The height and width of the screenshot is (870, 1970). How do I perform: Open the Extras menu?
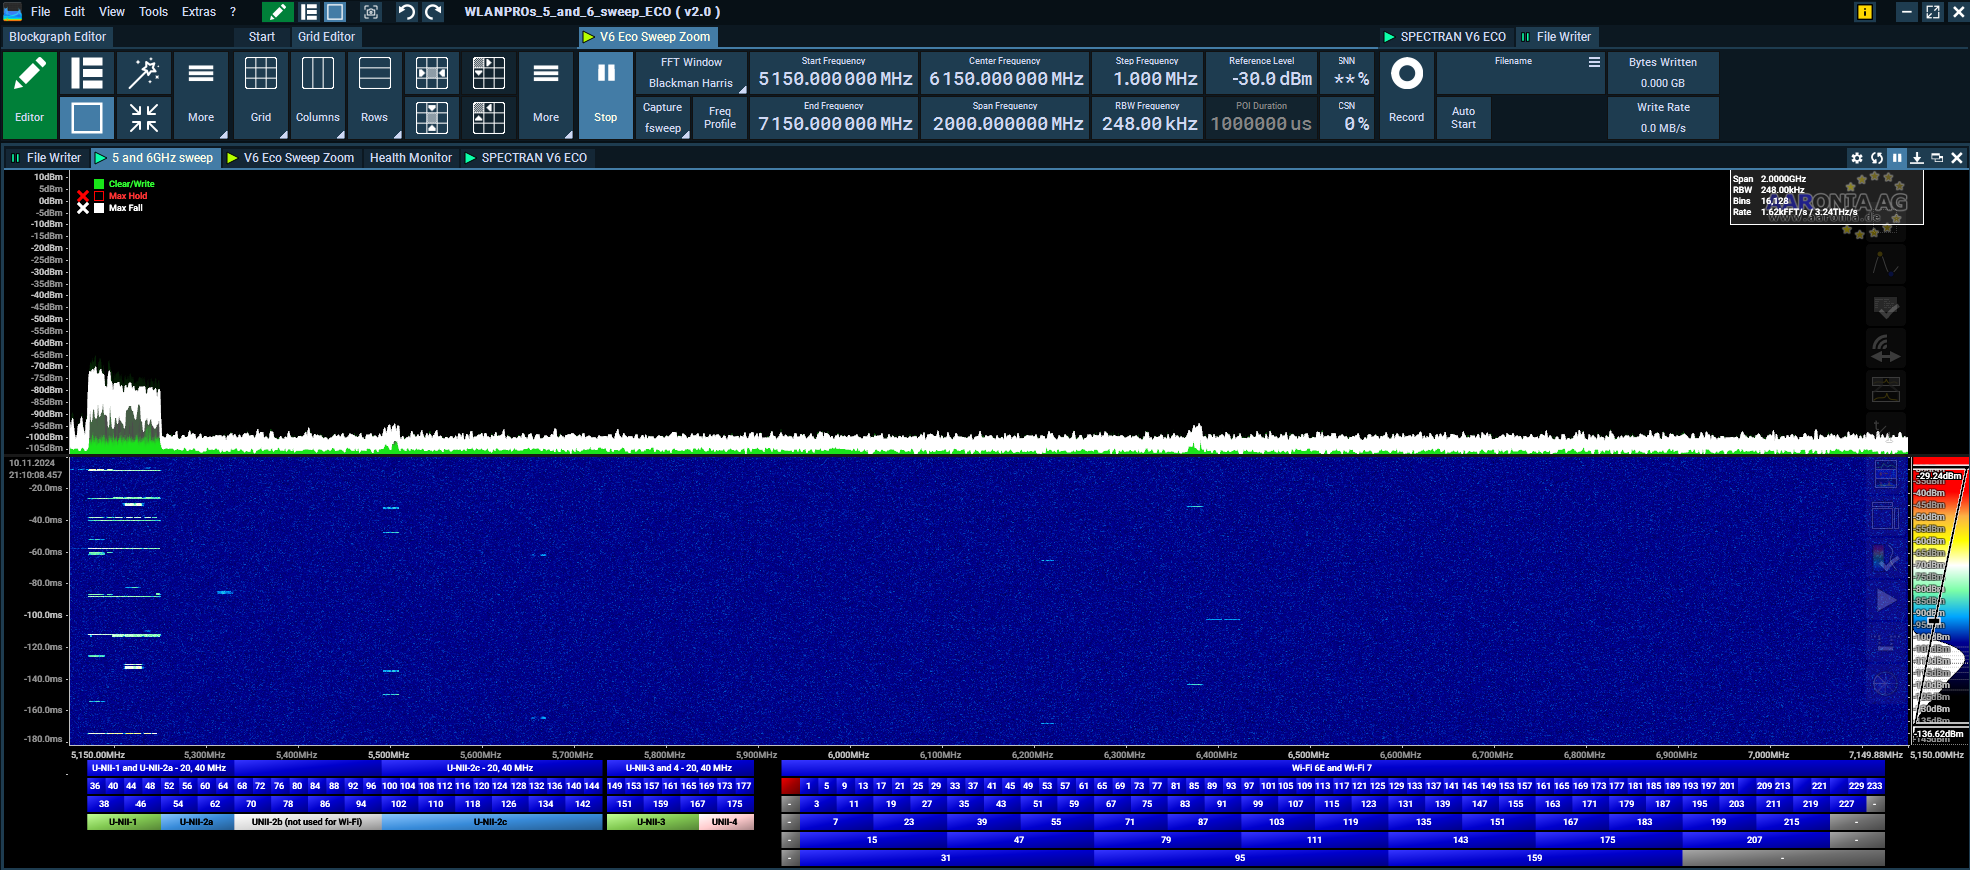(198, 12)
